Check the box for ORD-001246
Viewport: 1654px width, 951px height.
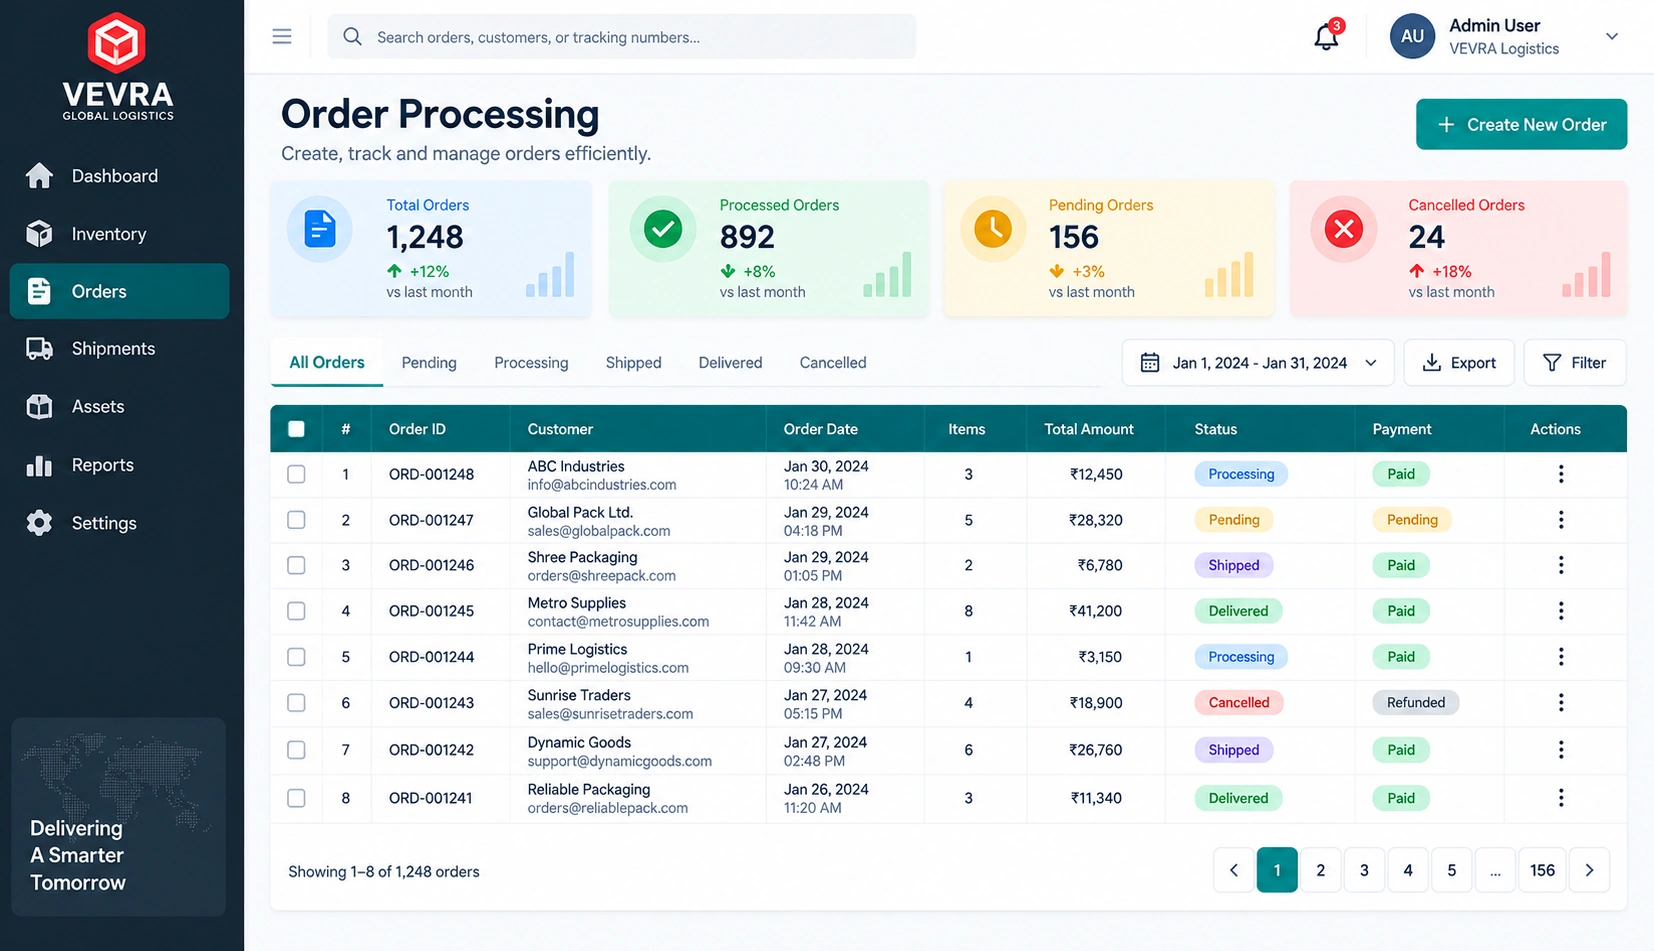point(296,565)
